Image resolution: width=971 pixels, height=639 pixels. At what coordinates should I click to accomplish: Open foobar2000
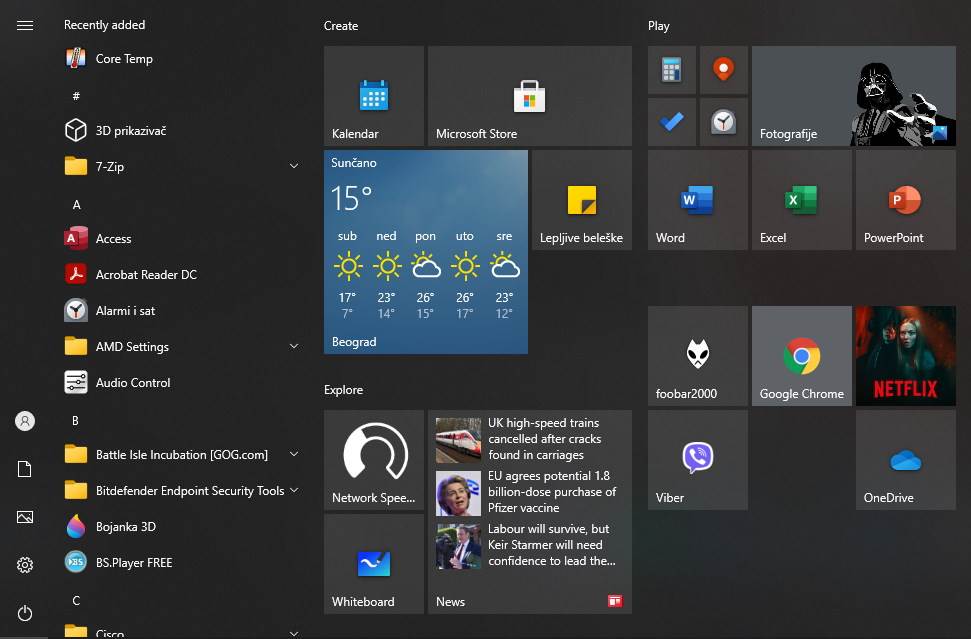point(696,355)
